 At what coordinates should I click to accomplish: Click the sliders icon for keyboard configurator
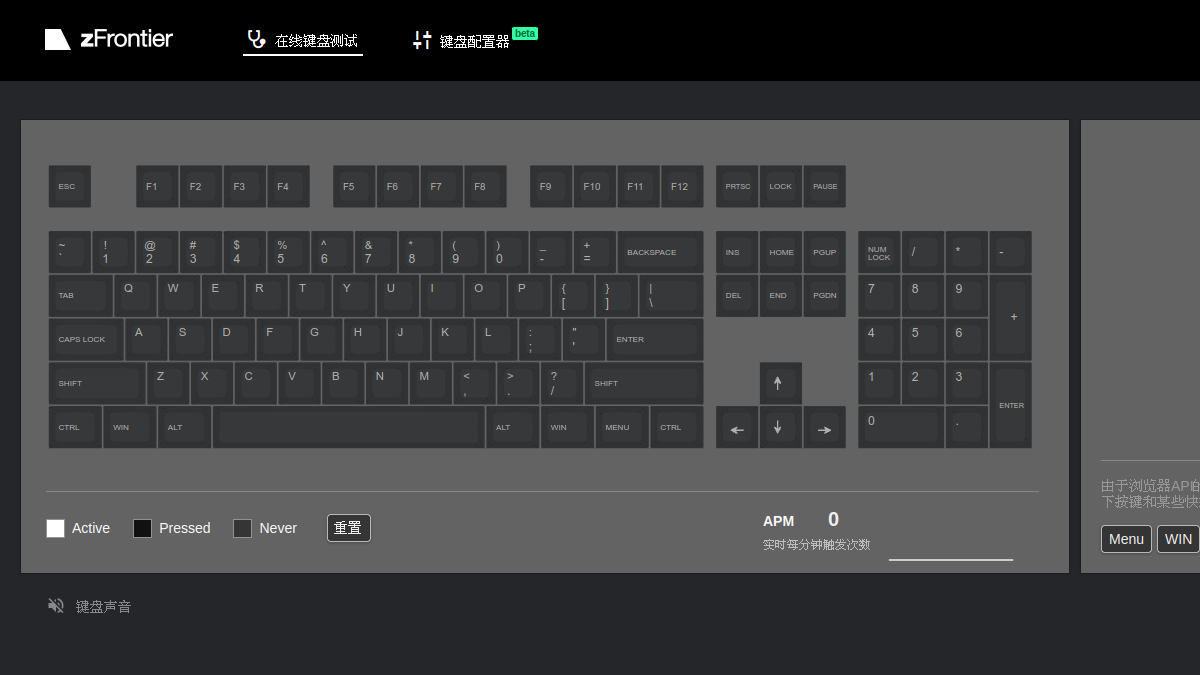point(422,40)
